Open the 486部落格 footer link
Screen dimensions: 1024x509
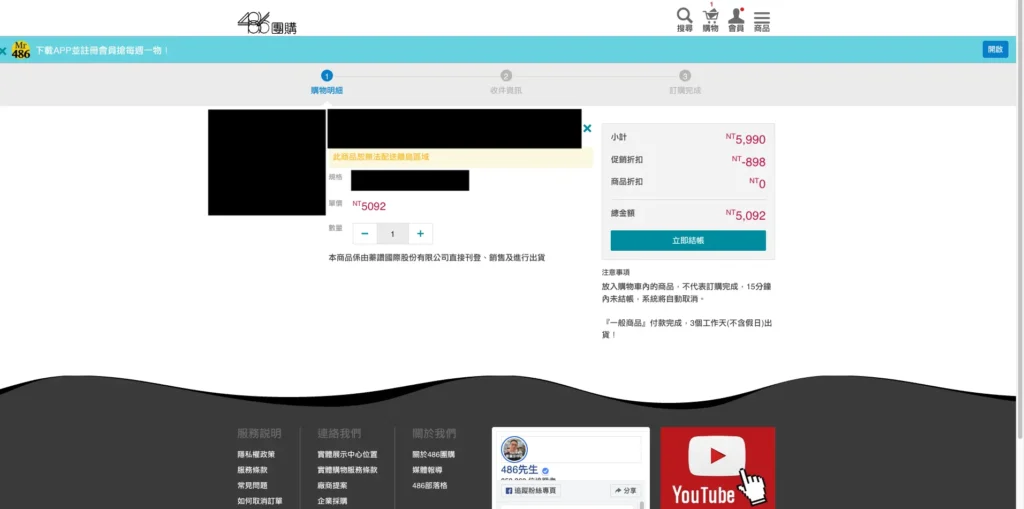tap(430, 485)
